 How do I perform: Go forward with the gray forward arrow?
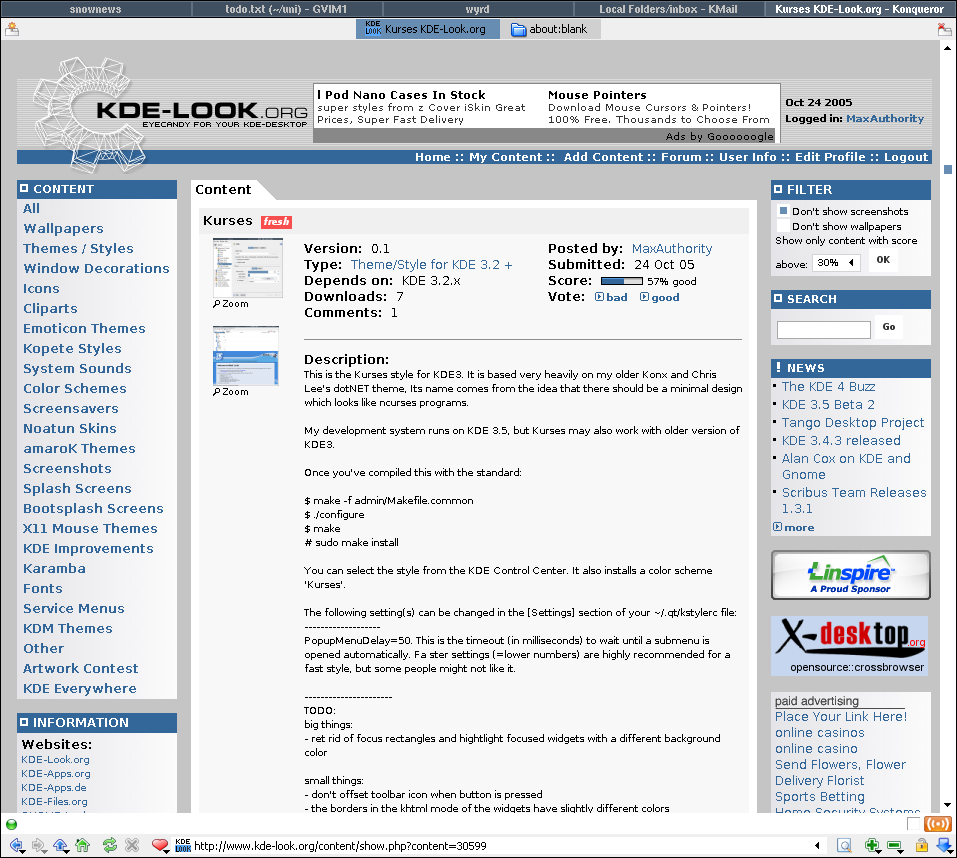point(38,846)
